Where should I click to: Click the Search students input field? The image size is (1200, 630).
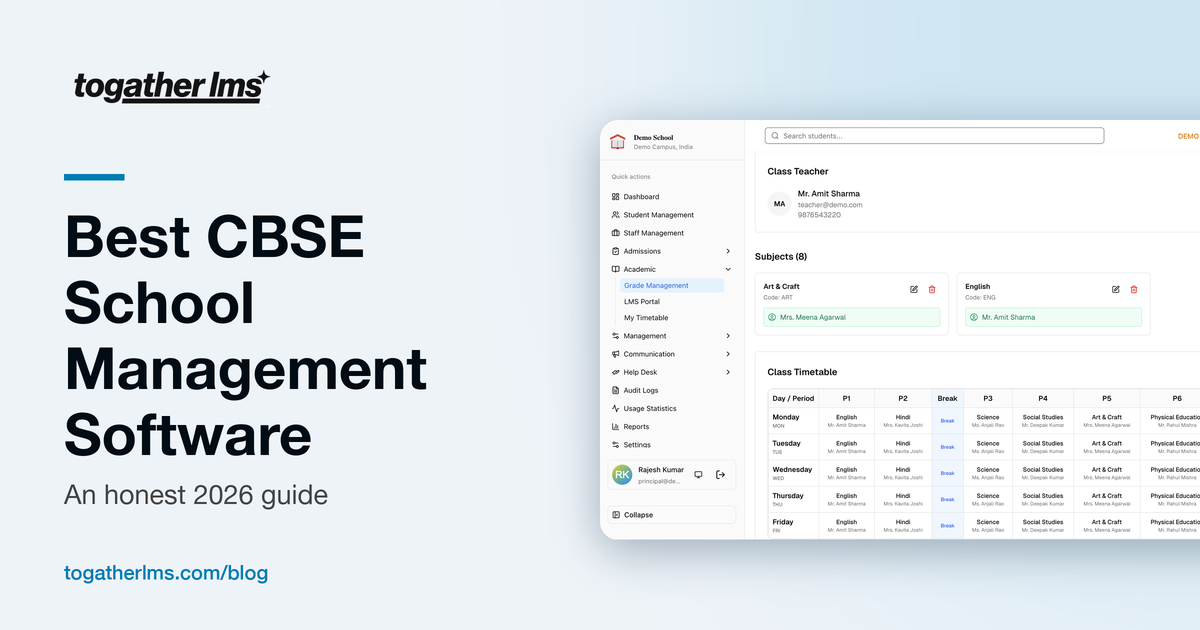point(934,136)
